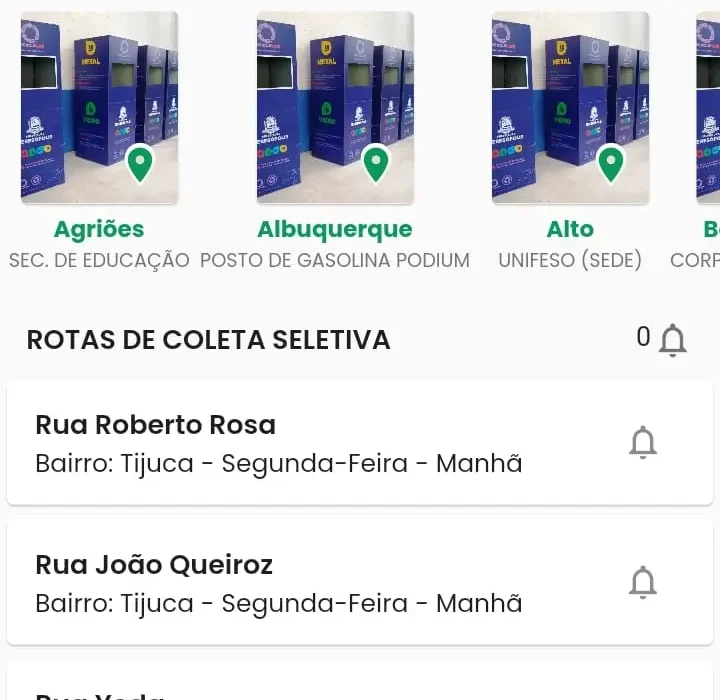
Task: Toggle alert bell for Rua João Queiroz
Action: 643,582
